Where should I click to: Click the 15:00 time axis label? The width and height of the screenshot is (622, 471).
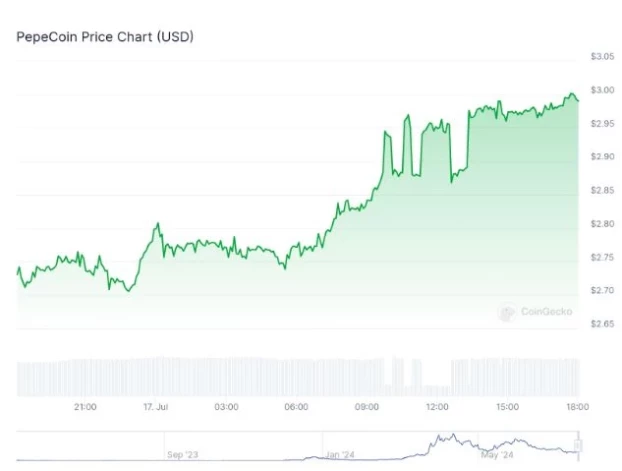coord(507,406)
